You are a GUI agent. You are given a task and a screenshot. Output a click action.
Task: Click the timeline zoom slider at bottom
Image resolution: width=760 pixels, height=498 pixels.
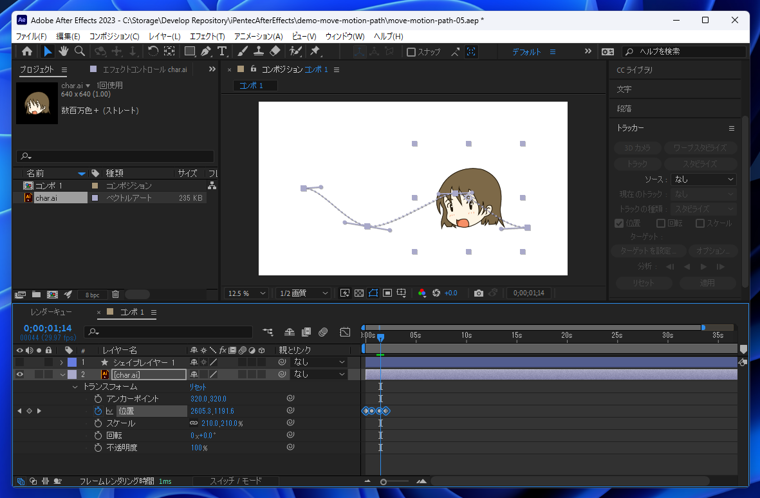click(x=384, y=482)
